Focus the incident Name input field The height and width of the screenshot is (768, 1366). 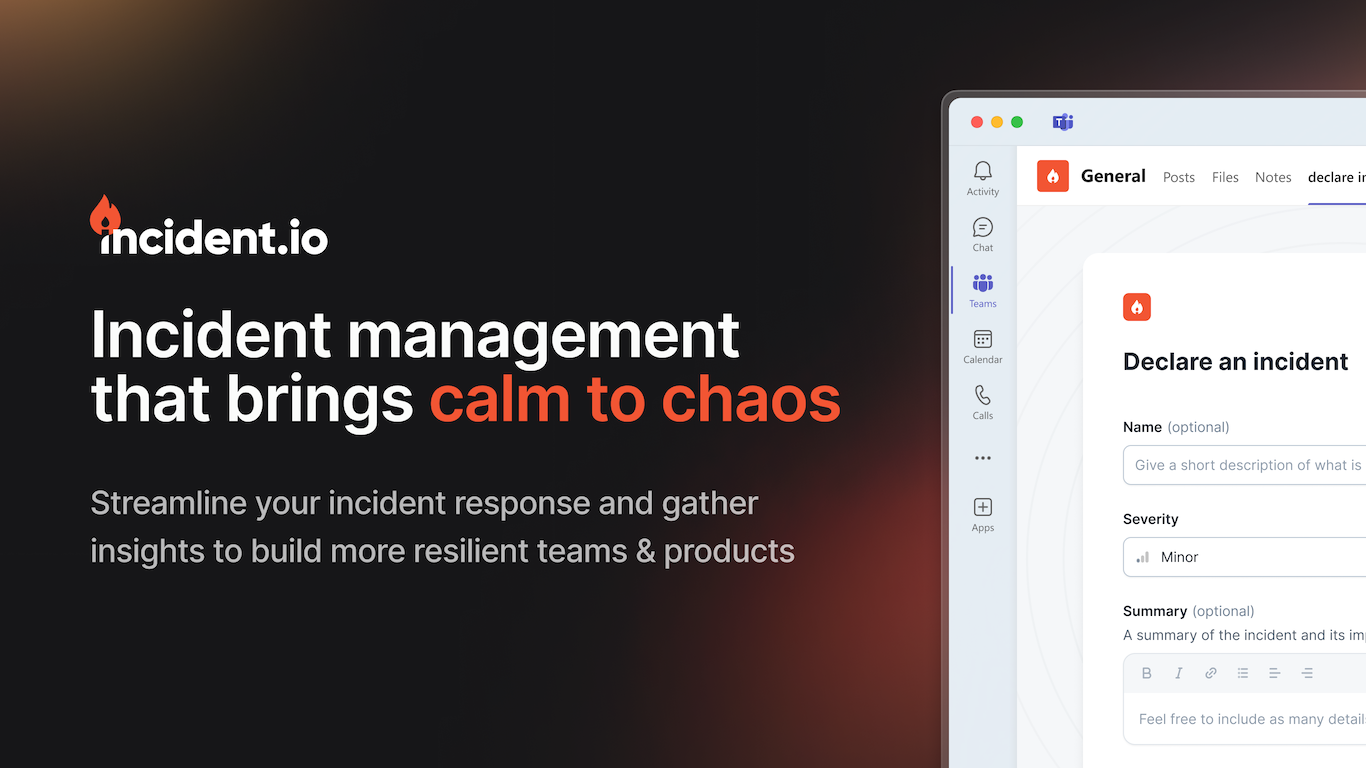[1244, 465]
